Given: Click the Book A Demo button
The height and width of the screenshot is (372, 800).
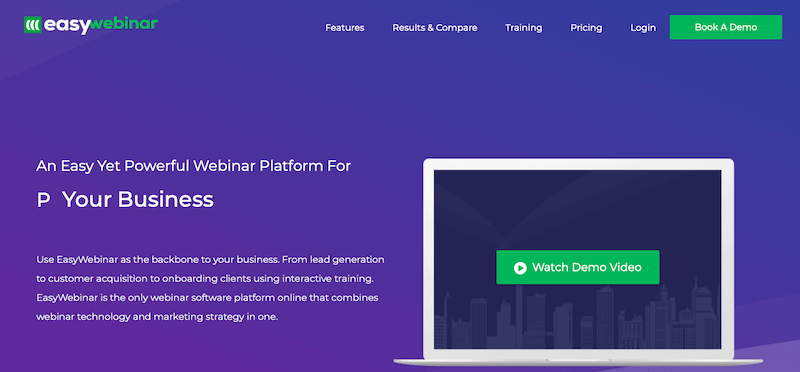Looking at the screenshot, I should coord(726,27).
